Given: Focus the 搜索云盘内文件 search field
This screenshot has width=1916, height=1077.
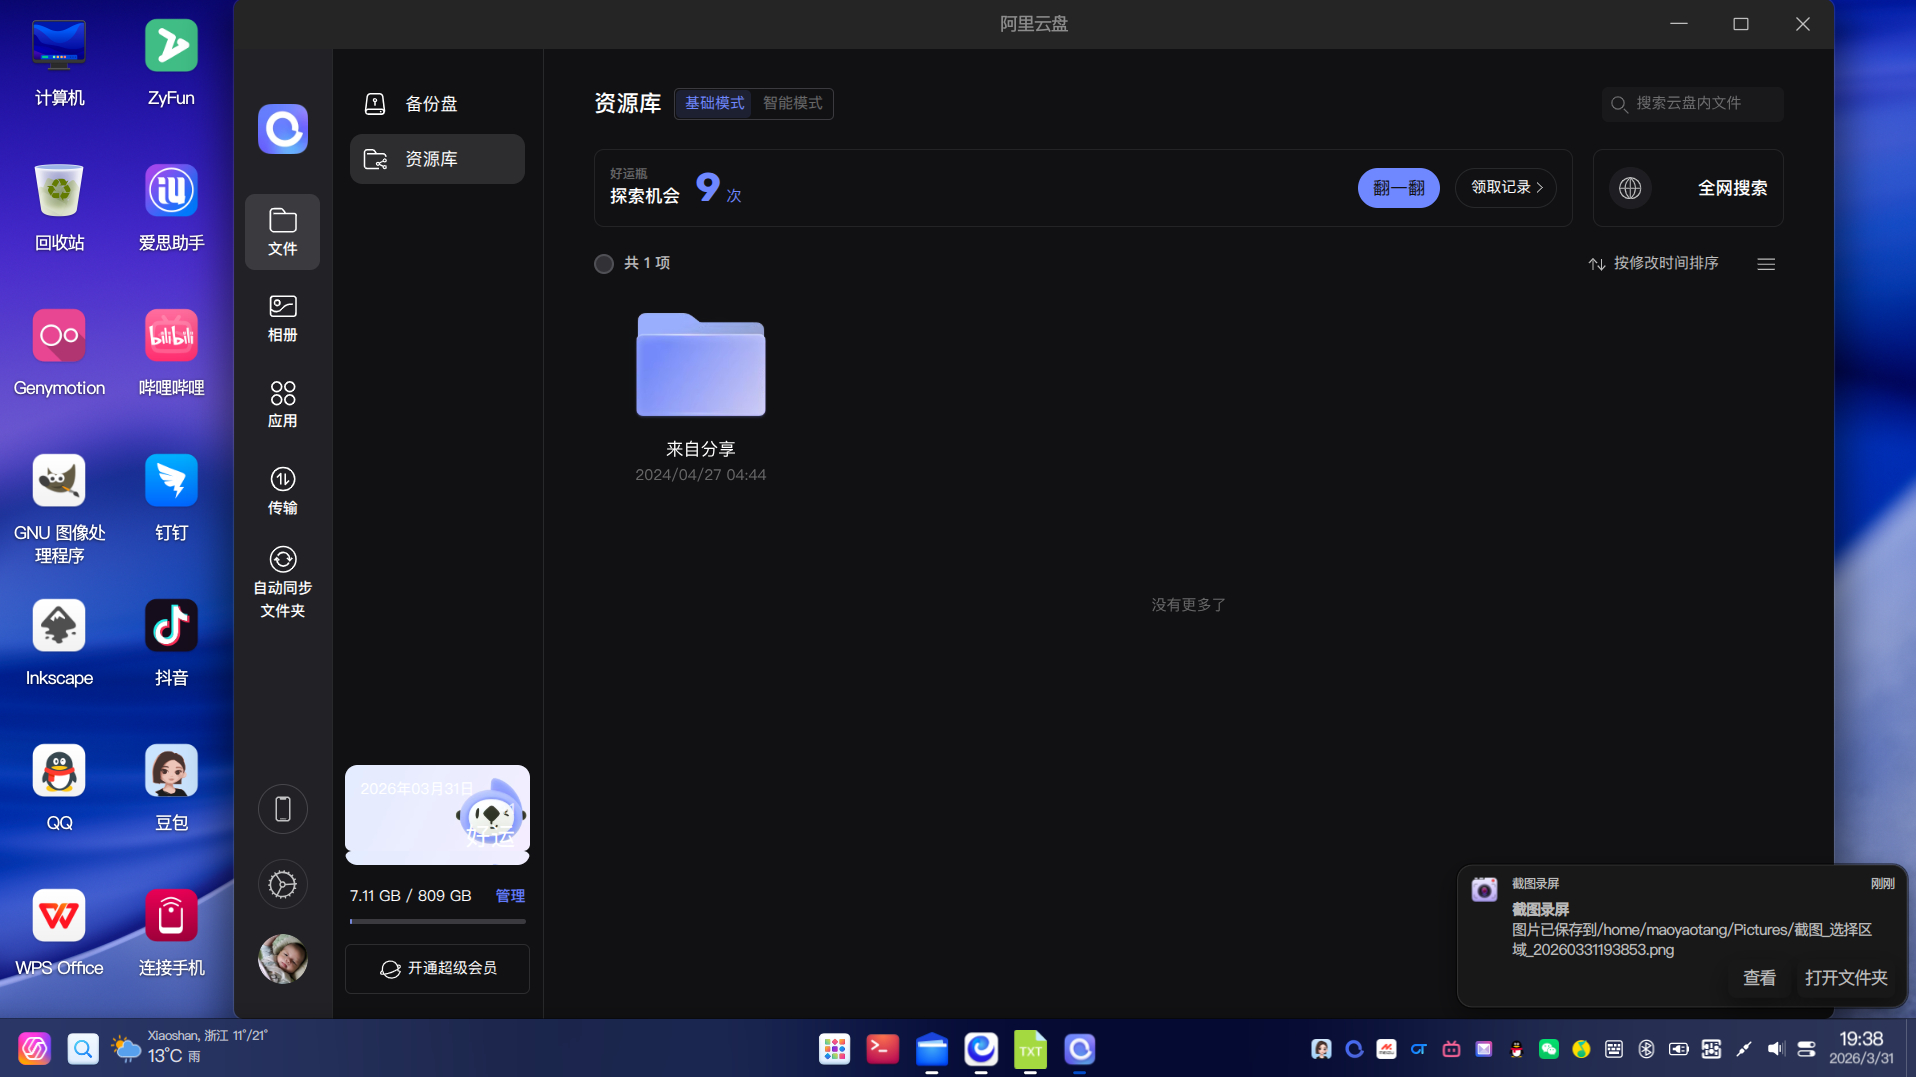Looking at the screenshot, I should coord(1692,103).
